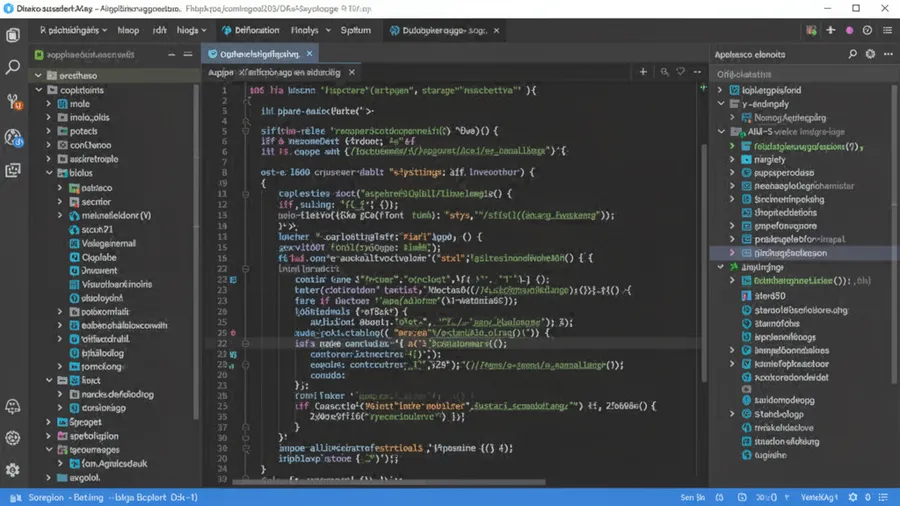This screenshot has width=900, height=506.
Task: Open the settings gear at the activity bar bottom
Action: point(13,469)
